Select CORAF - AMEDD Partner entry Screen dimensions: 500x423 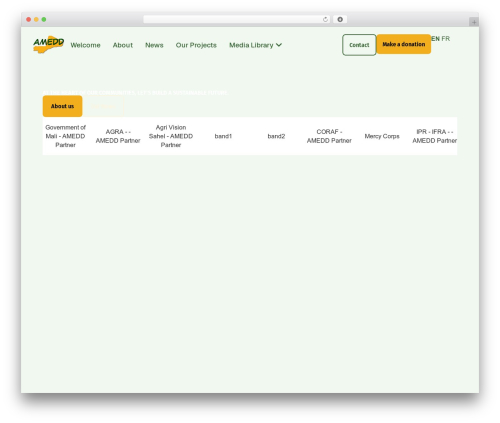(x=329, y=136)
